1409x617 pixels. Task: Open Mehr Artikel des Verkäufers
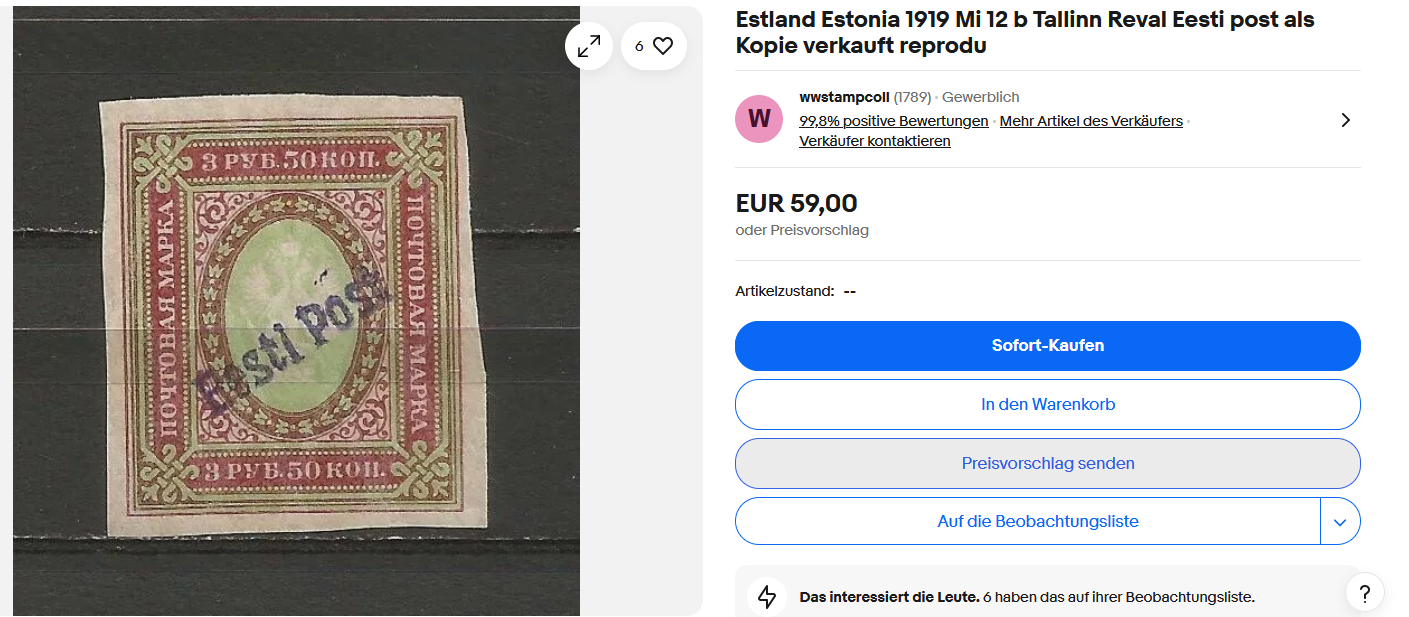click(x=1091, y=121)
